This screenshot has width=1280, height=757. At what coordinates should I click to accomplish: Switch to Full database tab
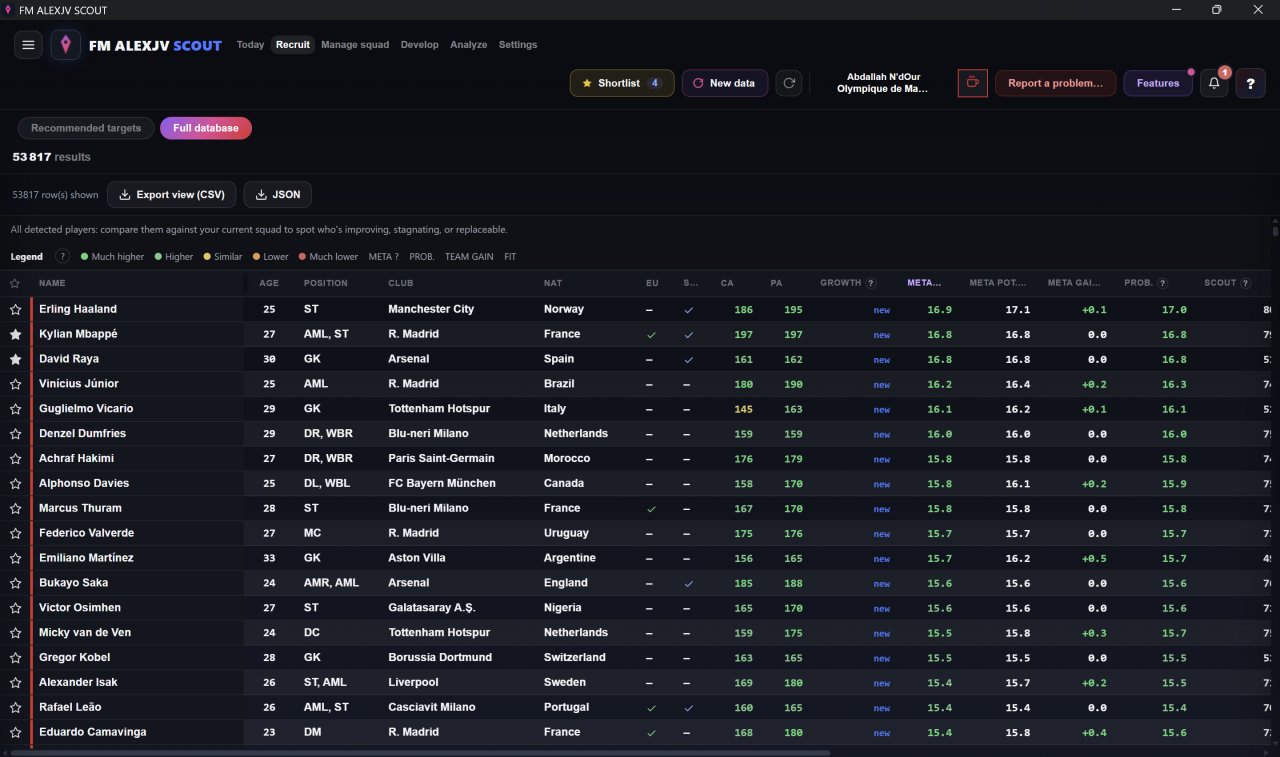pyautogui.click(x=206, y=128)
